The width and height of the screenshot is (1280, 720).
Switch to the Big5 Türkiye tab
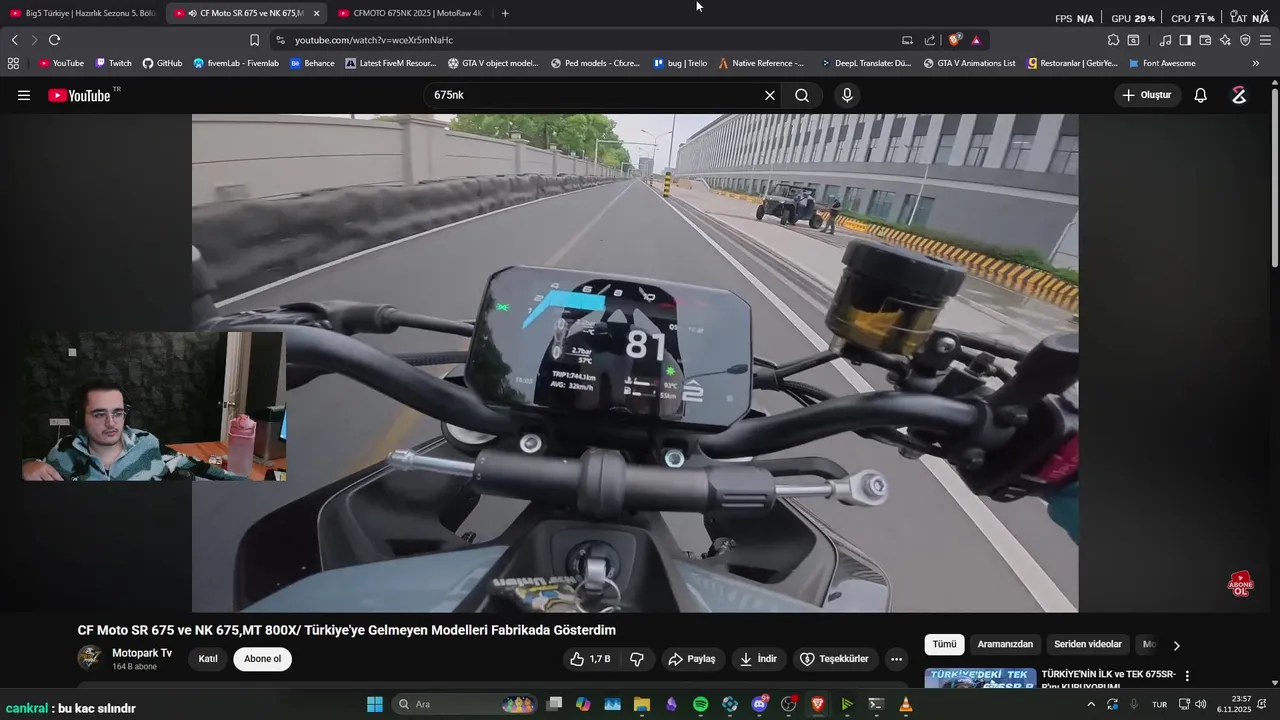click(84, 13)
